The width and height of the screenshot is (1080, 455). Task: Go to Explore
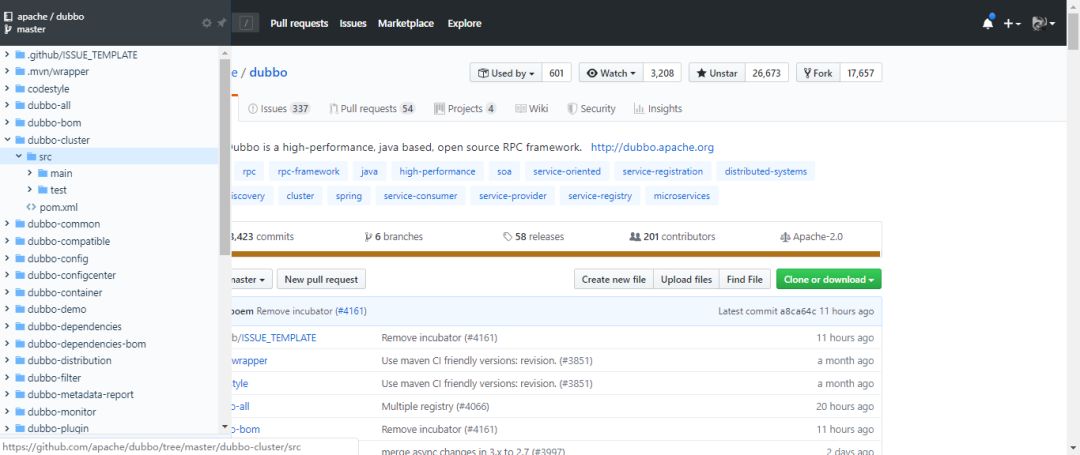(464, 23)
